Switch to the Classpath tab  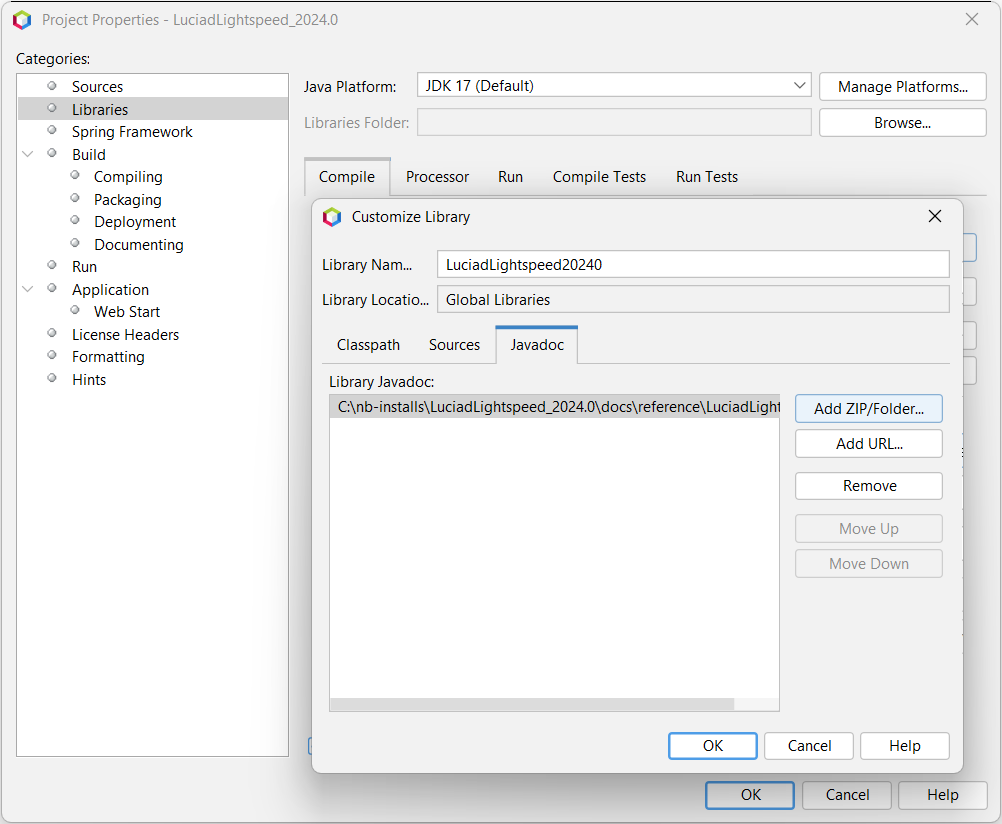[x=368, y=345]
